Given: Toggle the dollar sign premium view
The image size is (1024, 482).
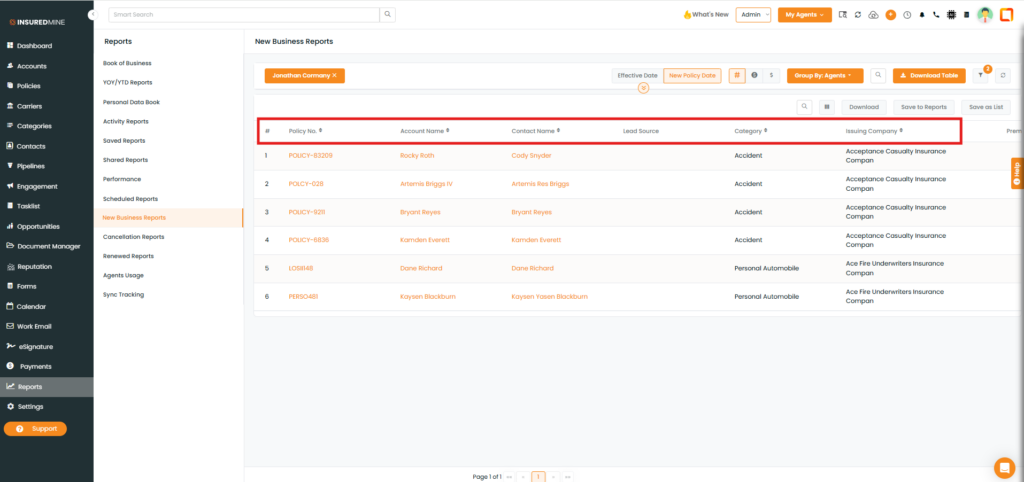Looking at the screenshot, I should pos(771,75).
